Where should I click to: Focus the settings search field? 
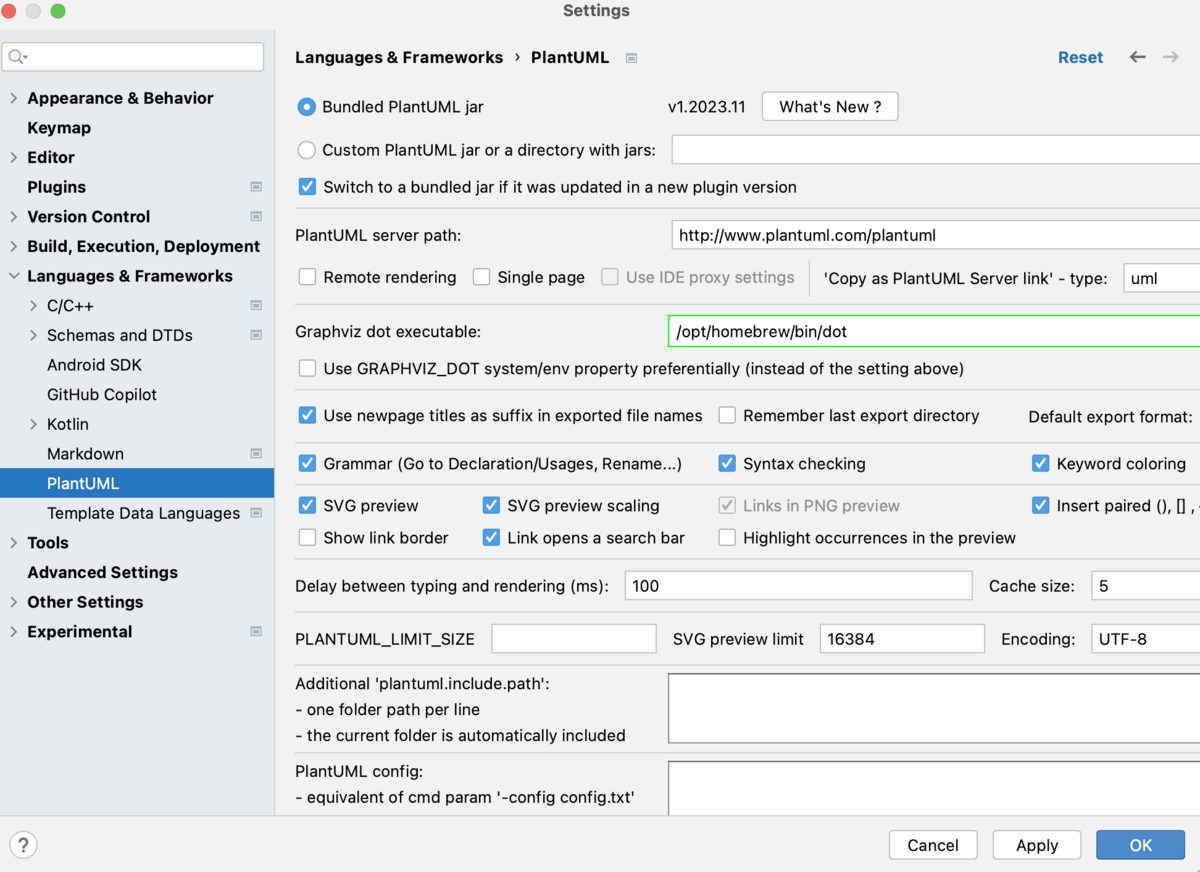(133, 57)
